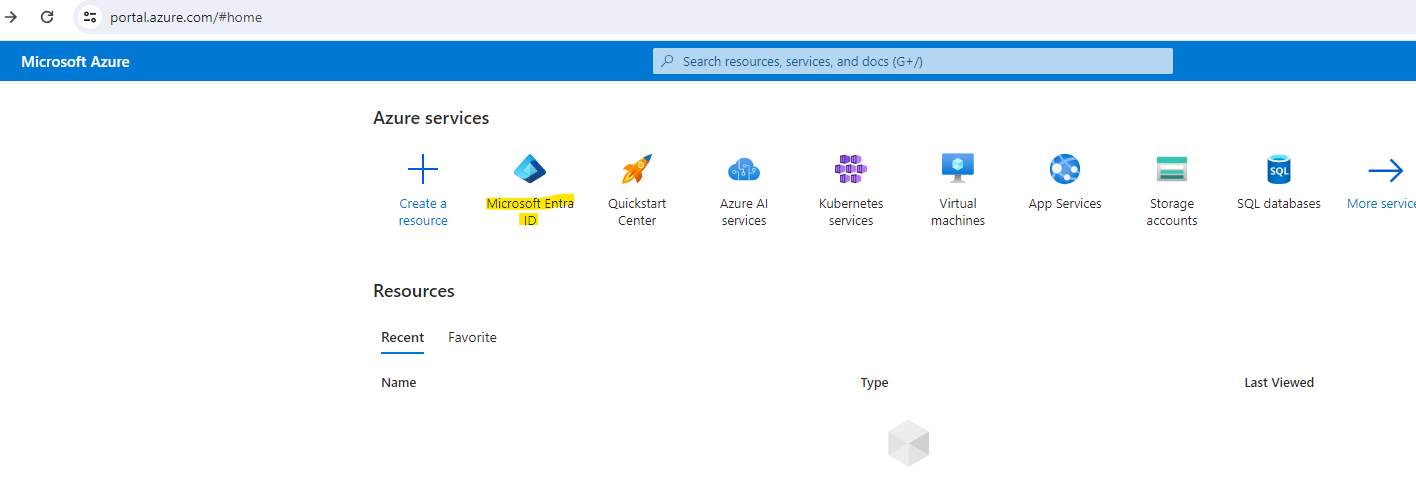Click the More services arrow icon
The image size is (1416, 478).
coord(1386,171)
